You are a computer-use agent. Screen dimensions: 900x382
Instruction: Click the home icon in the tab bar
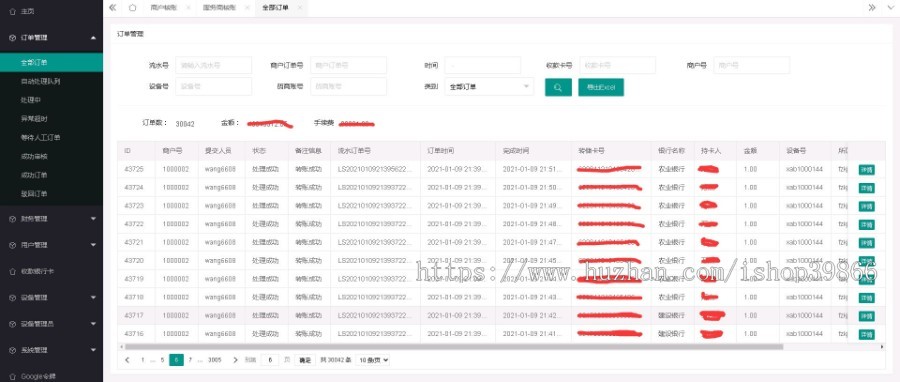click(x=133, y=8)
